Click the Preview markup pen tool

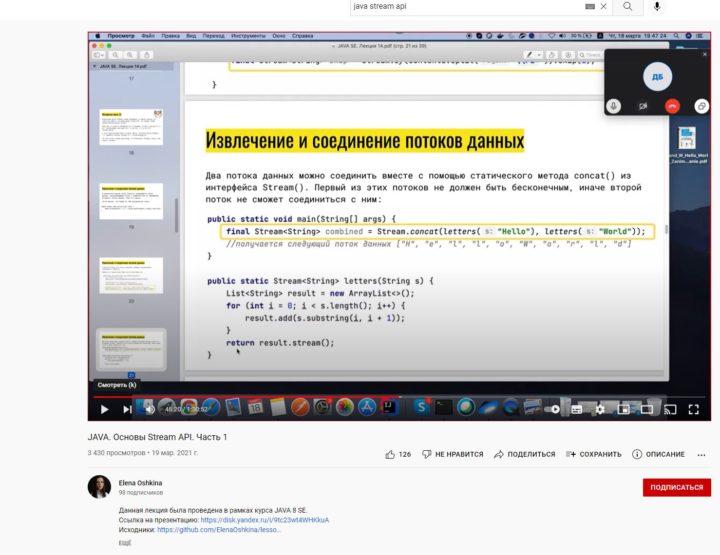pyautogui.click(x=529, y=55)
